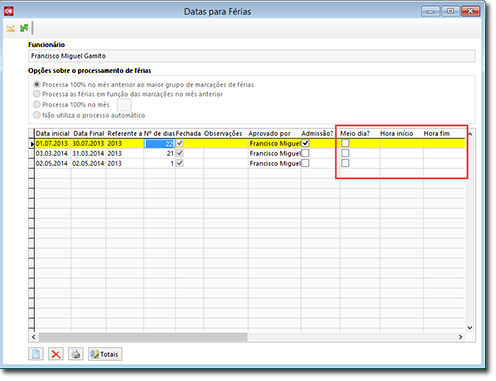Click the row selector arrow for the first row

32,144
